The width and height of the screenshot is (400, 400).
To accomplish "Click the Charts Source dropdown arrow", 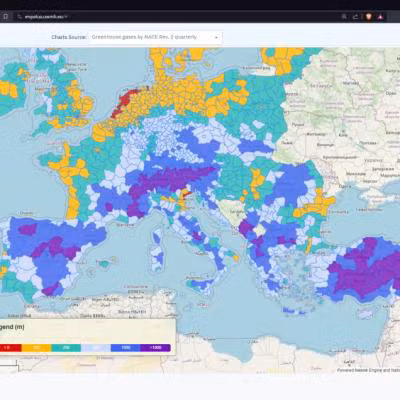I will point(216,38).
